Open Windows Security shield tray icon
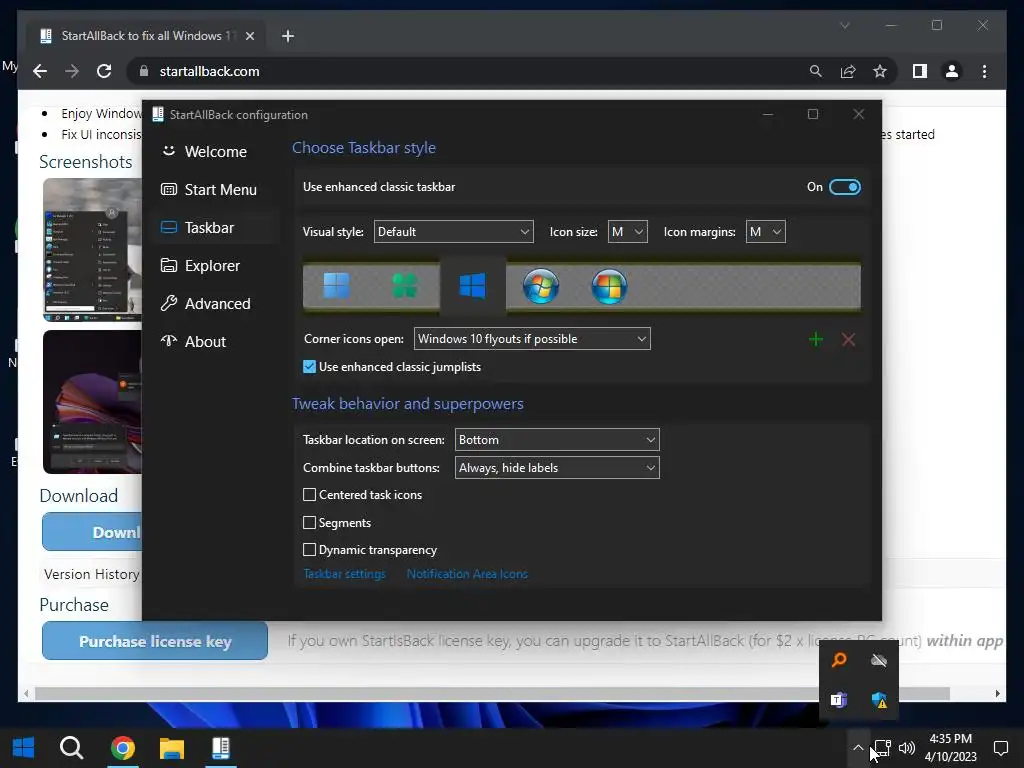 (x=879, y=700)
